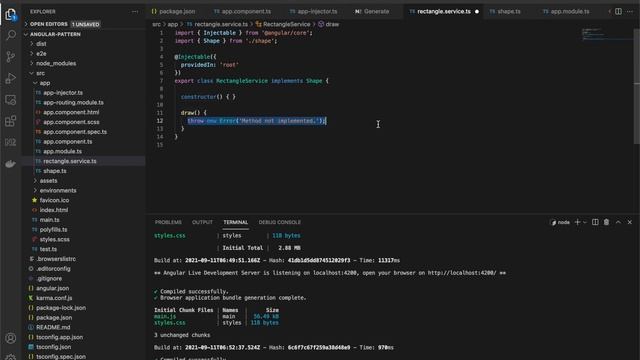Open polyfills.ts in the file tree

click(53, 229)
